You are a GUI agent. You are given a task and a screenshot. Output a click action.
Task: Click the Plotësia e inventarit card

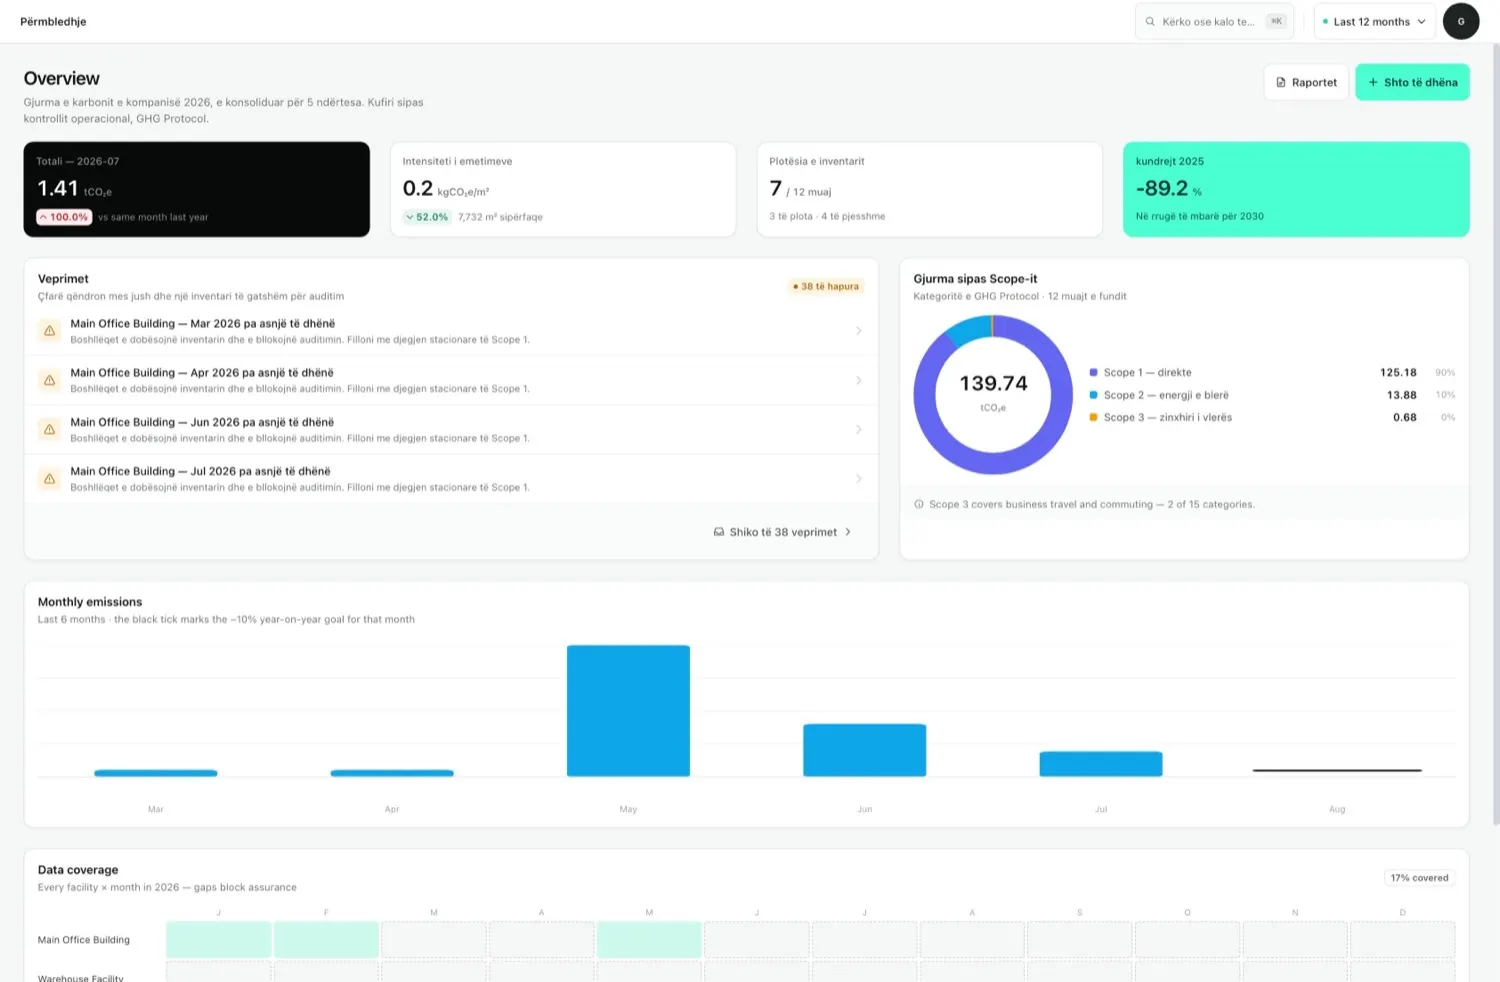930,189
